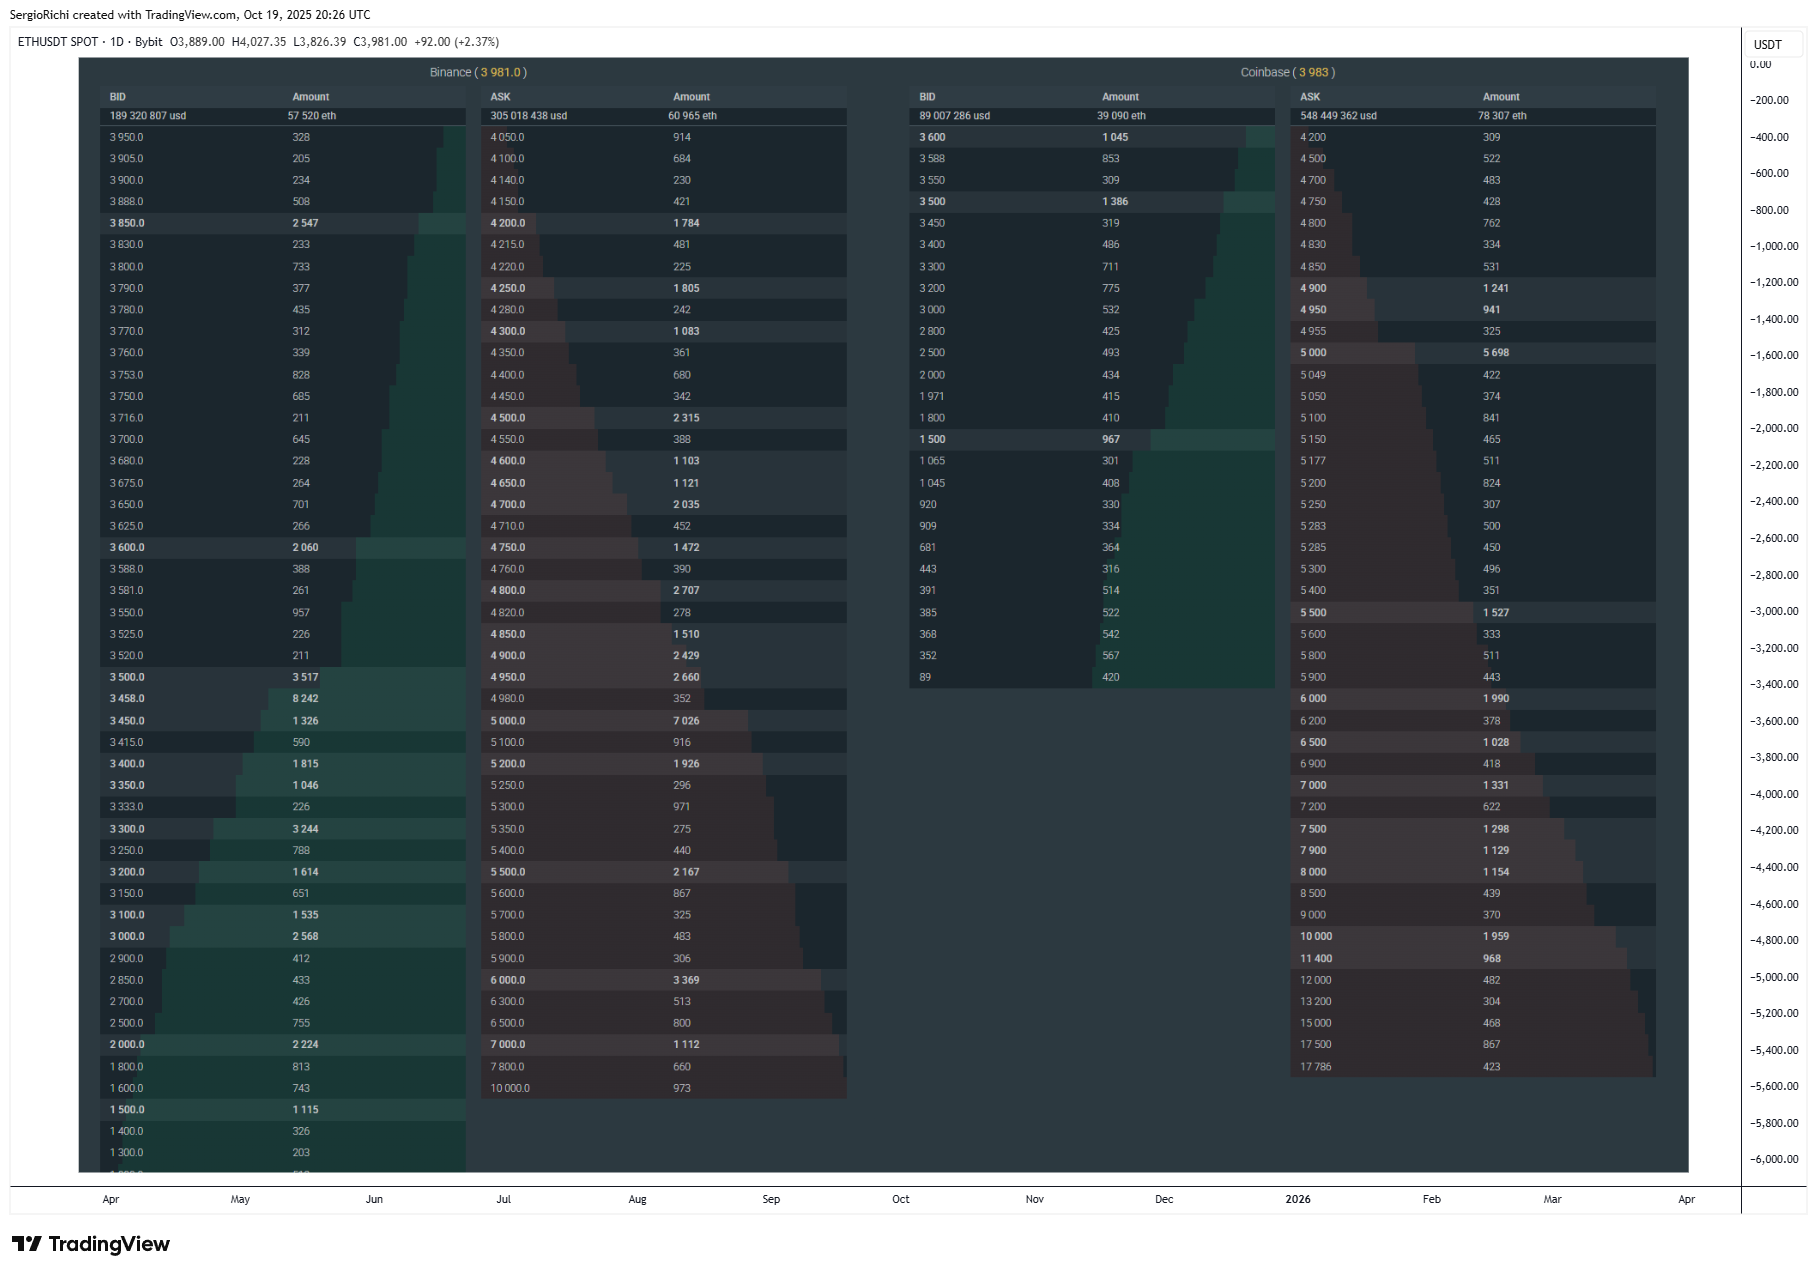This screenshot has width=1817, height=1274.
Task: Click the total 189 320 807 usd
Action: pyautogui.click(x=148, y=116)
